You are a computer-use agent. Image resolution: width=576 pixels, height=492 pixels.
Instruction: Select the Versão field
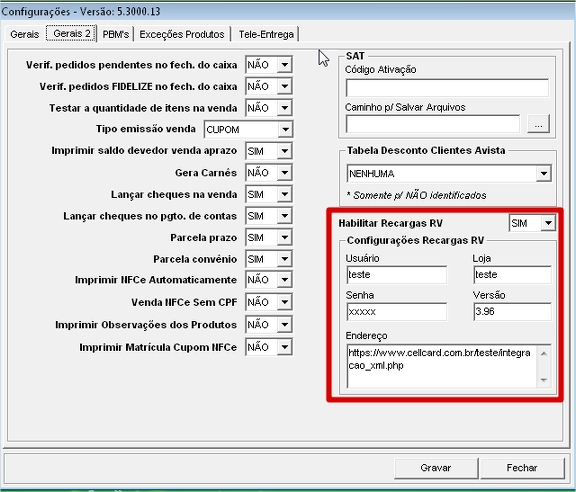[x=512, y=312]
